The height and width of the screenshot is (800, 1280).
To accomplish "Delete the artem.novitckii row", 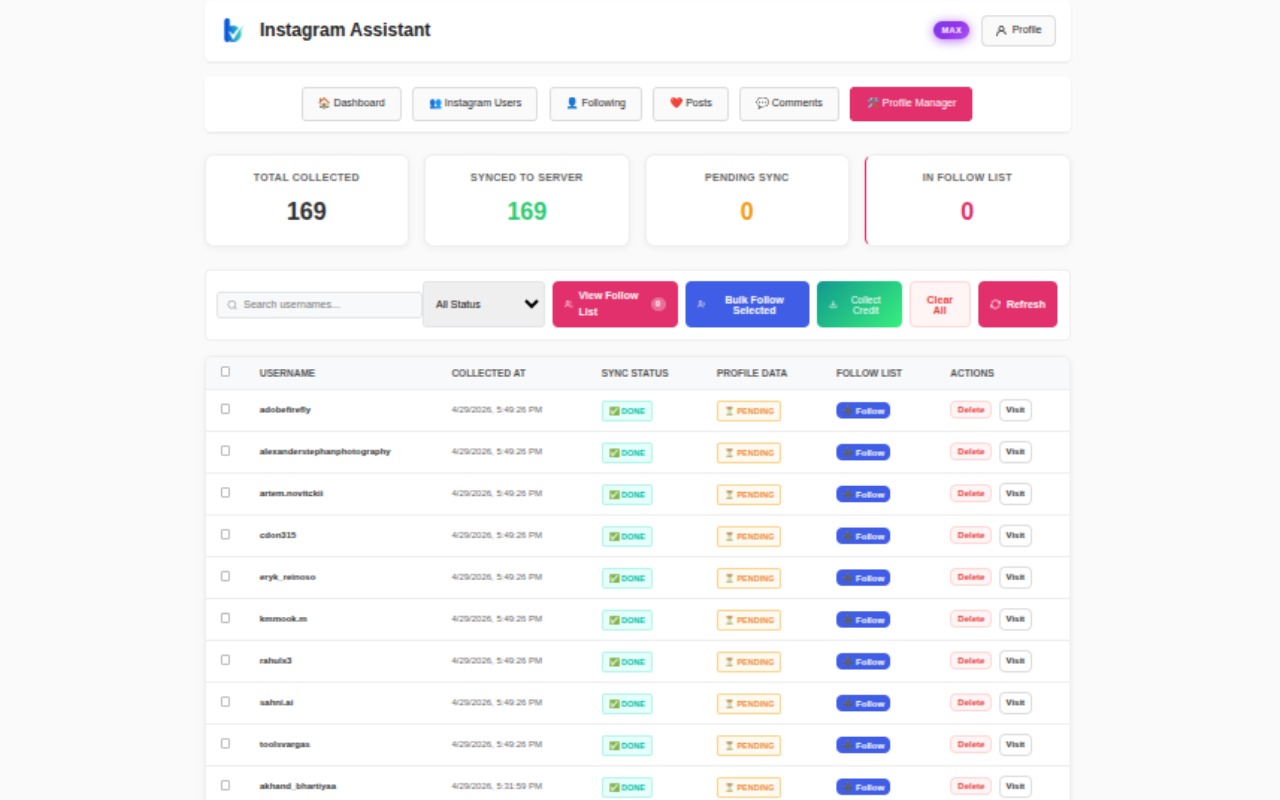I will 971,494.
